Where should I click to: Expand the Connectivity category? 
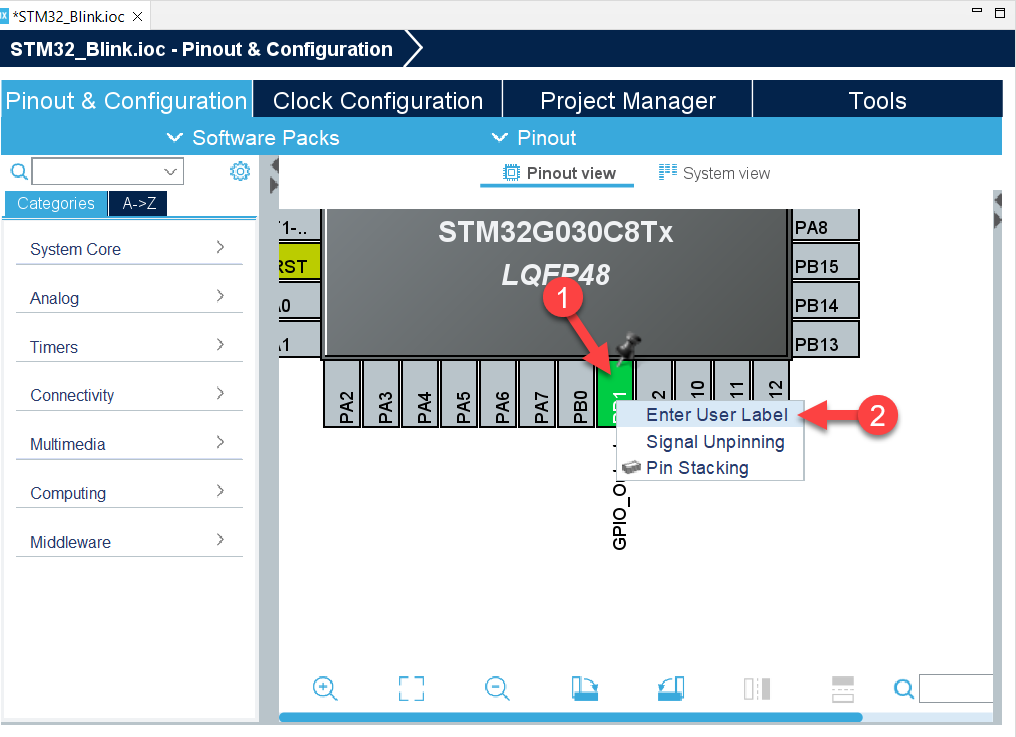point(129,395)
